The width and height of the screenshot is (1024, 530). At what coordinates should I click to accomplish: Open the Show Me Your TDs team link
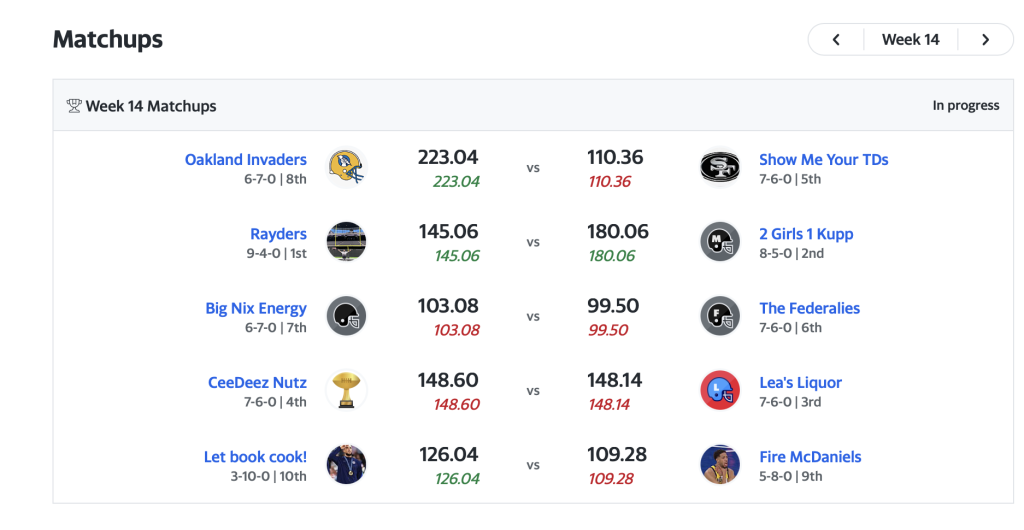pyautogui.click(x=823, y=159)
